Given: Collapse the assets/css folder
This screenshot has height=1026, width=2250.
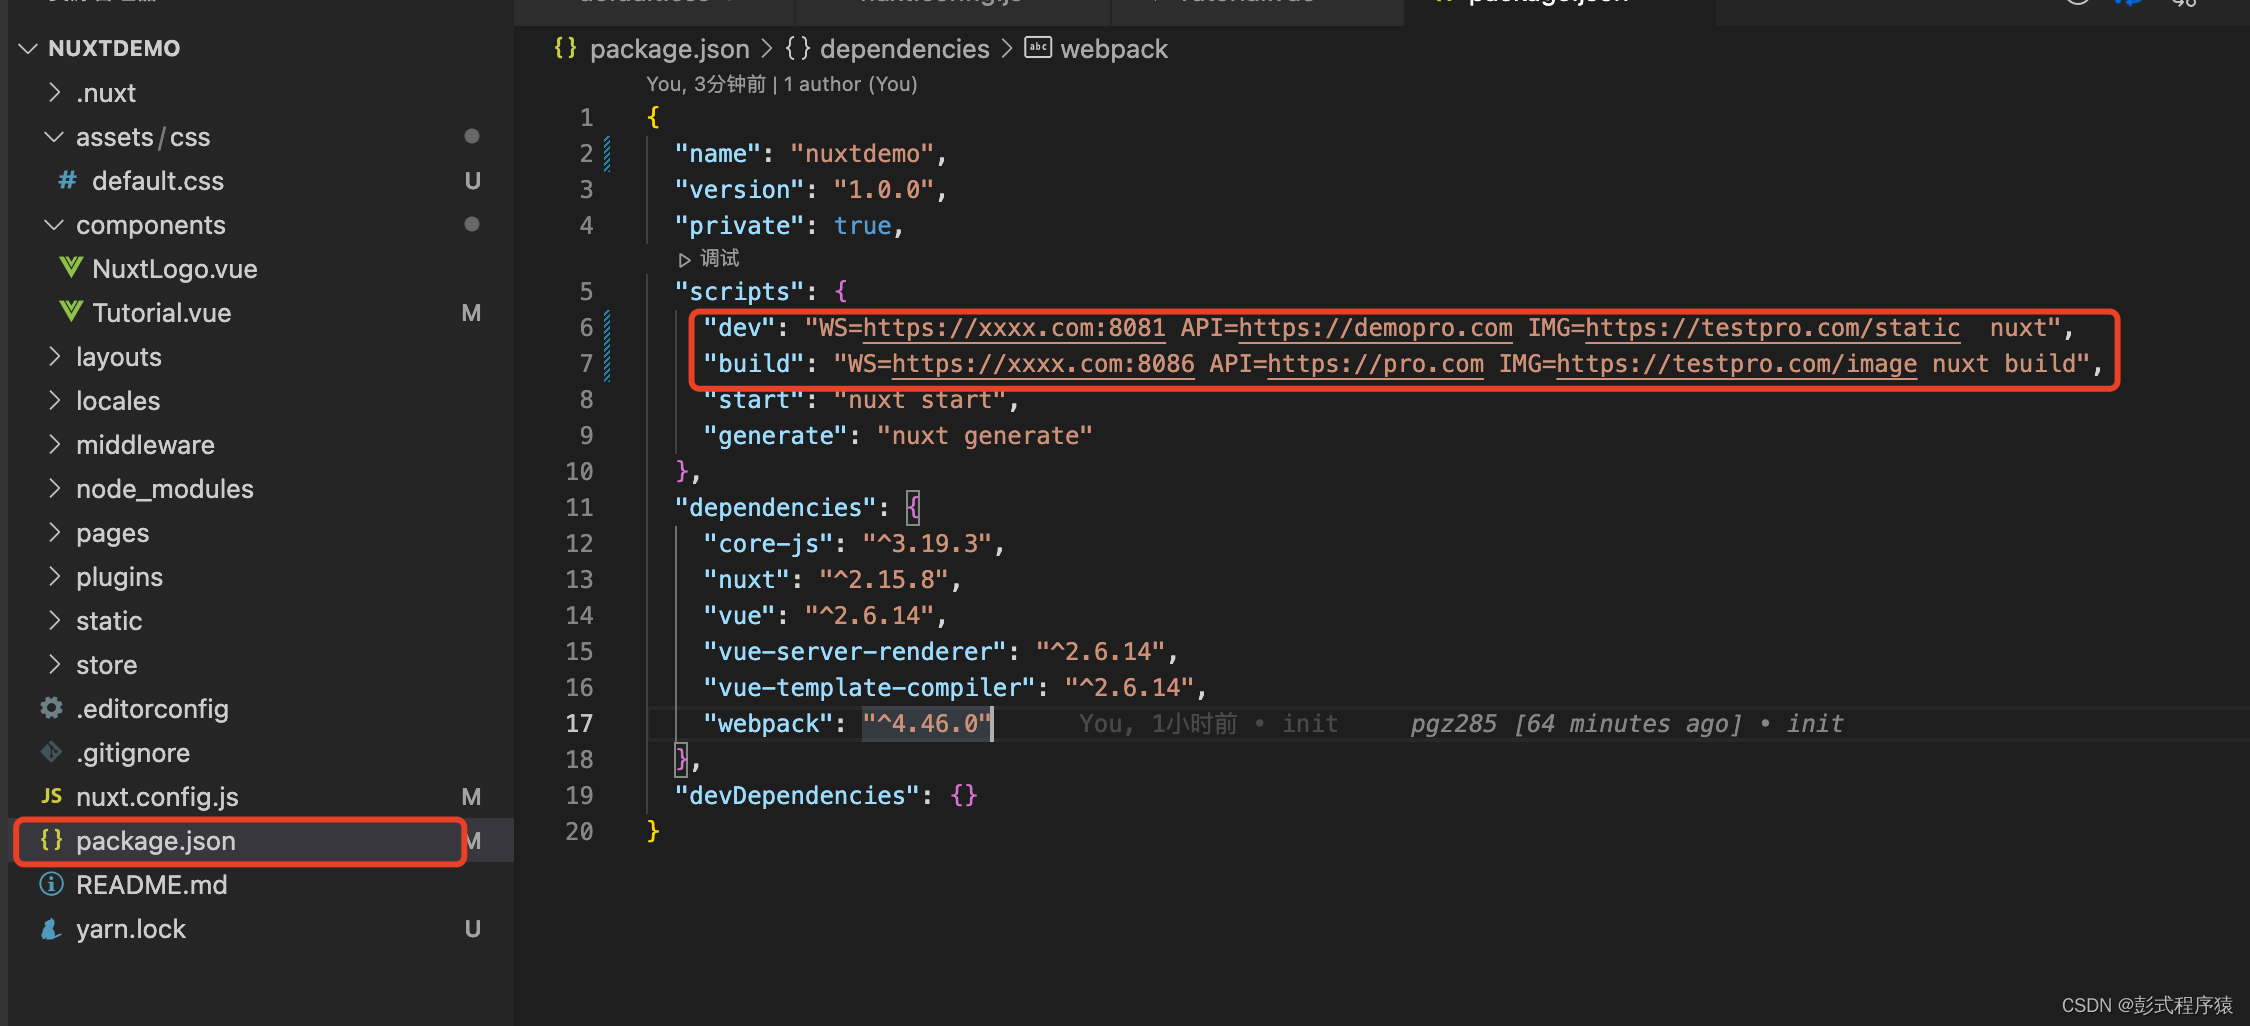Looking at the screenshot, I should point(55,137).
